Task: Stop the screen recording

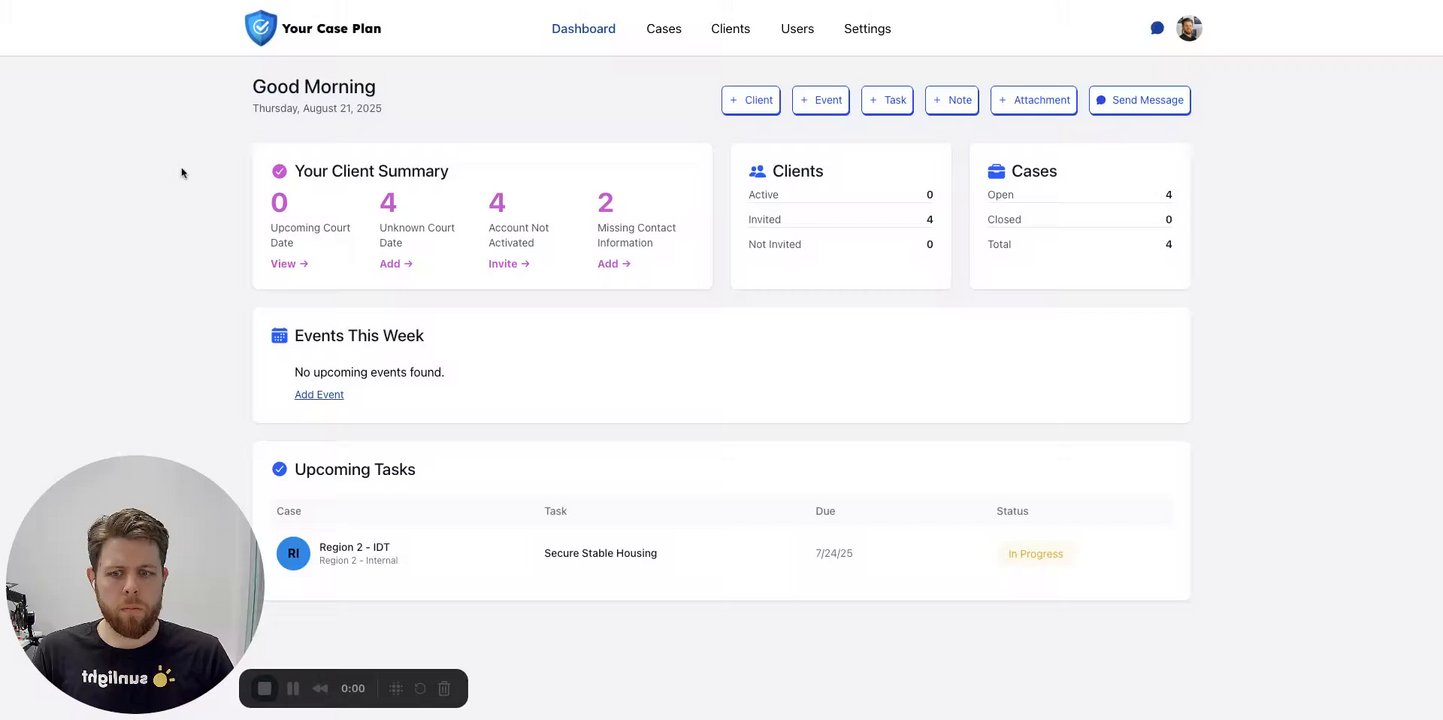Action: point(264,689)
